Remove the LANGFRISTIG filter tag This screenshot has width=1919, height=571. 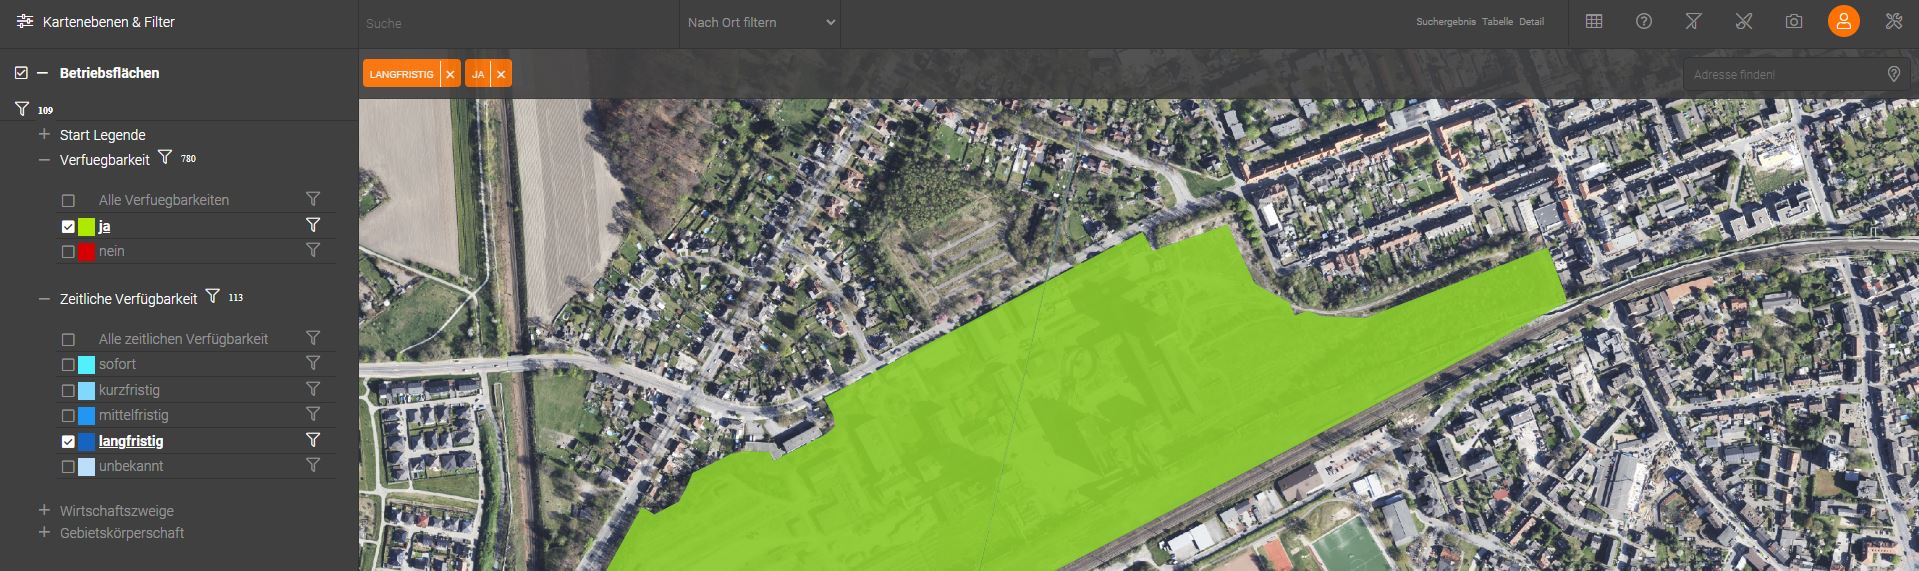pyautogui.click(x=450, y=75)
